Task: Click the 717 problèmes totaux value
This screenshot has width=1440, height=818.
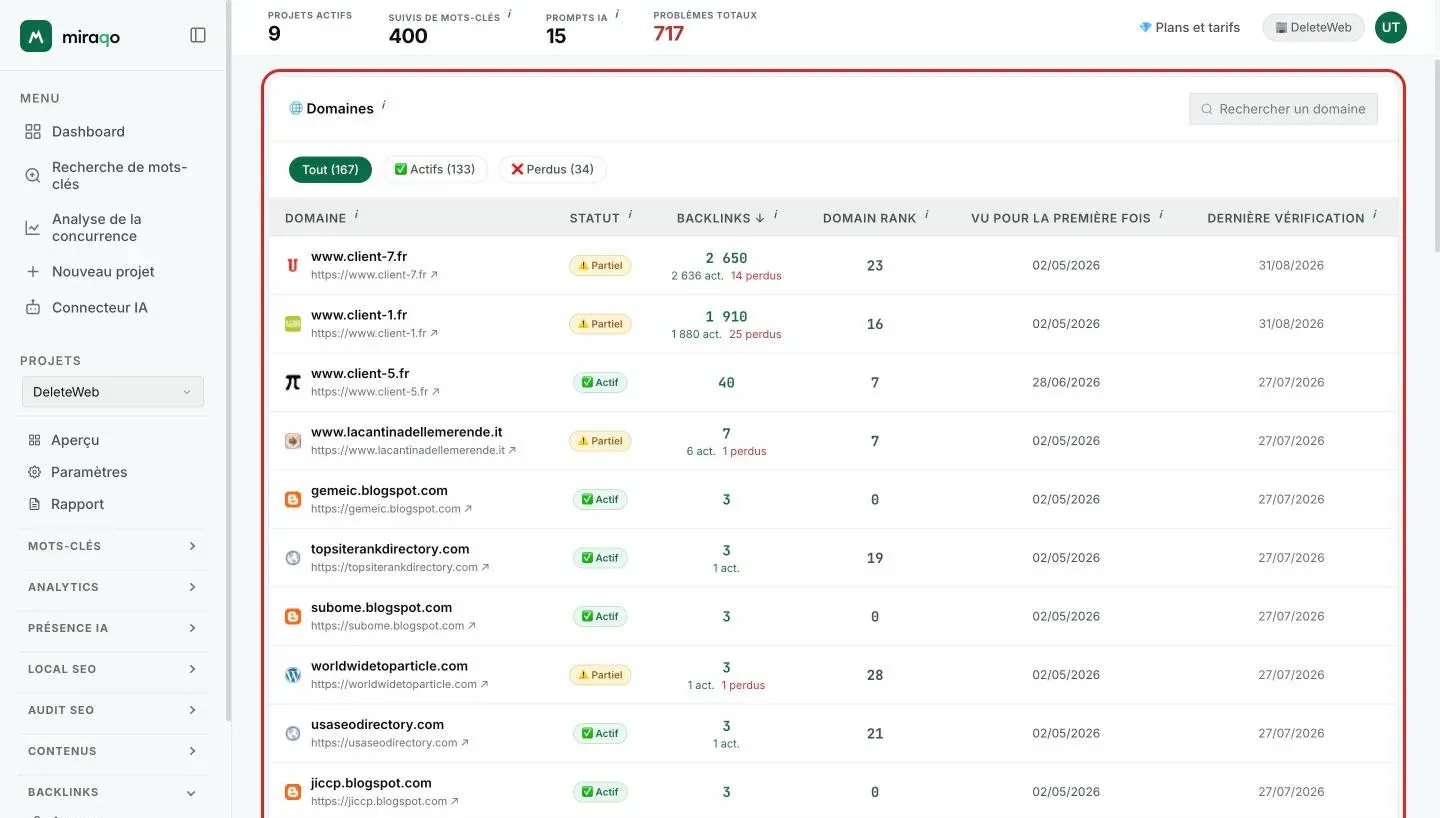Action: 669,34
